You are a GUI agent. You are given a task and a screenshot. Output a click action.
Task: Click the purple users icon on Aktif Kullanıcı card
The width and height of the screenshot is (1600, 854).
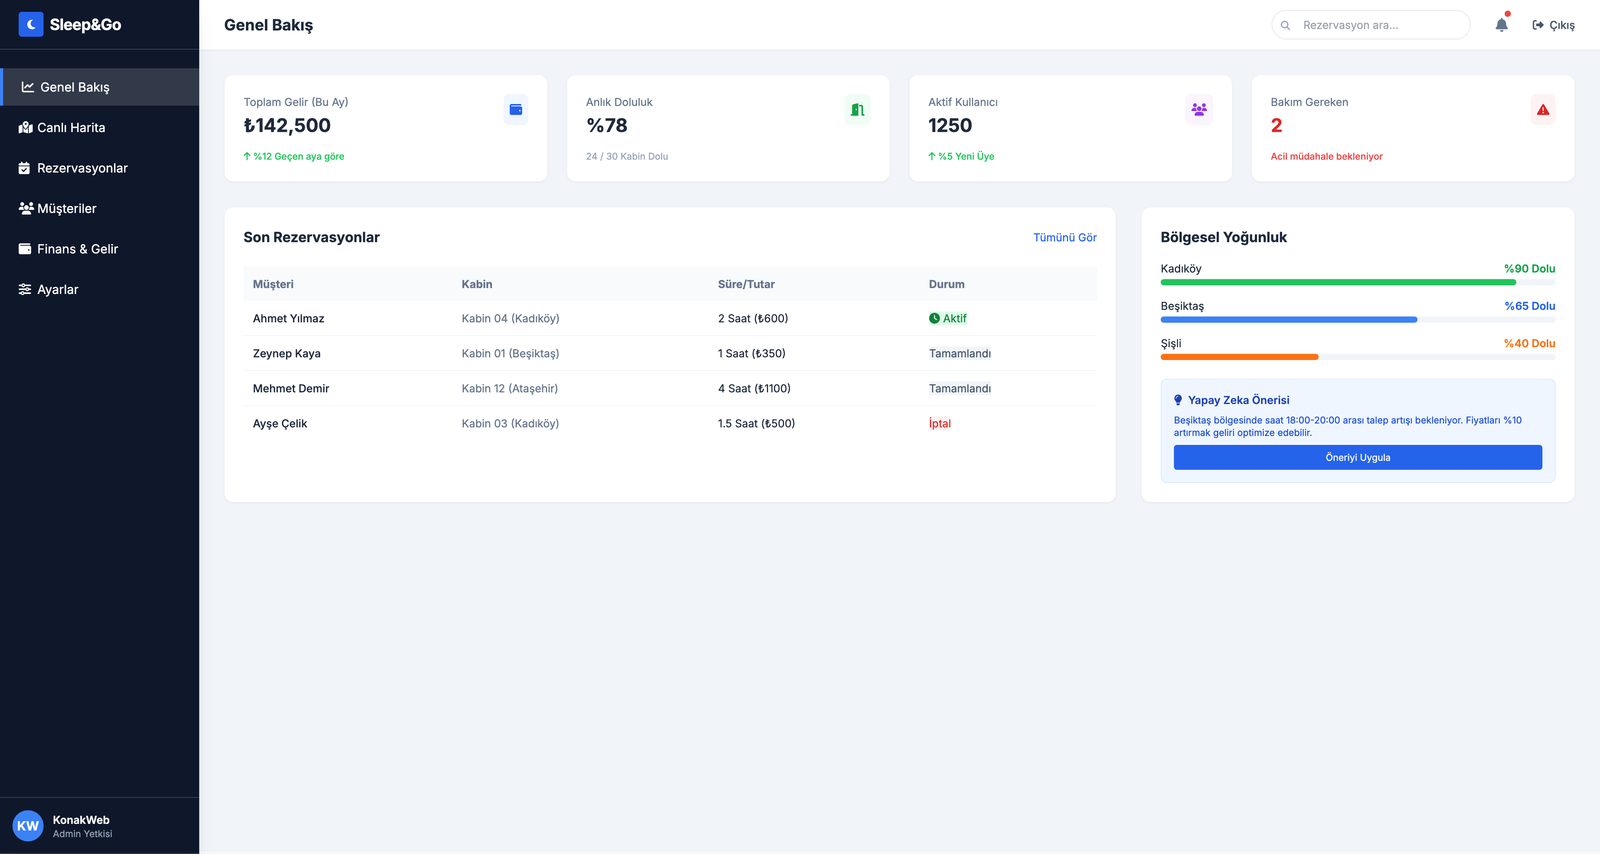pos(1199,110)
